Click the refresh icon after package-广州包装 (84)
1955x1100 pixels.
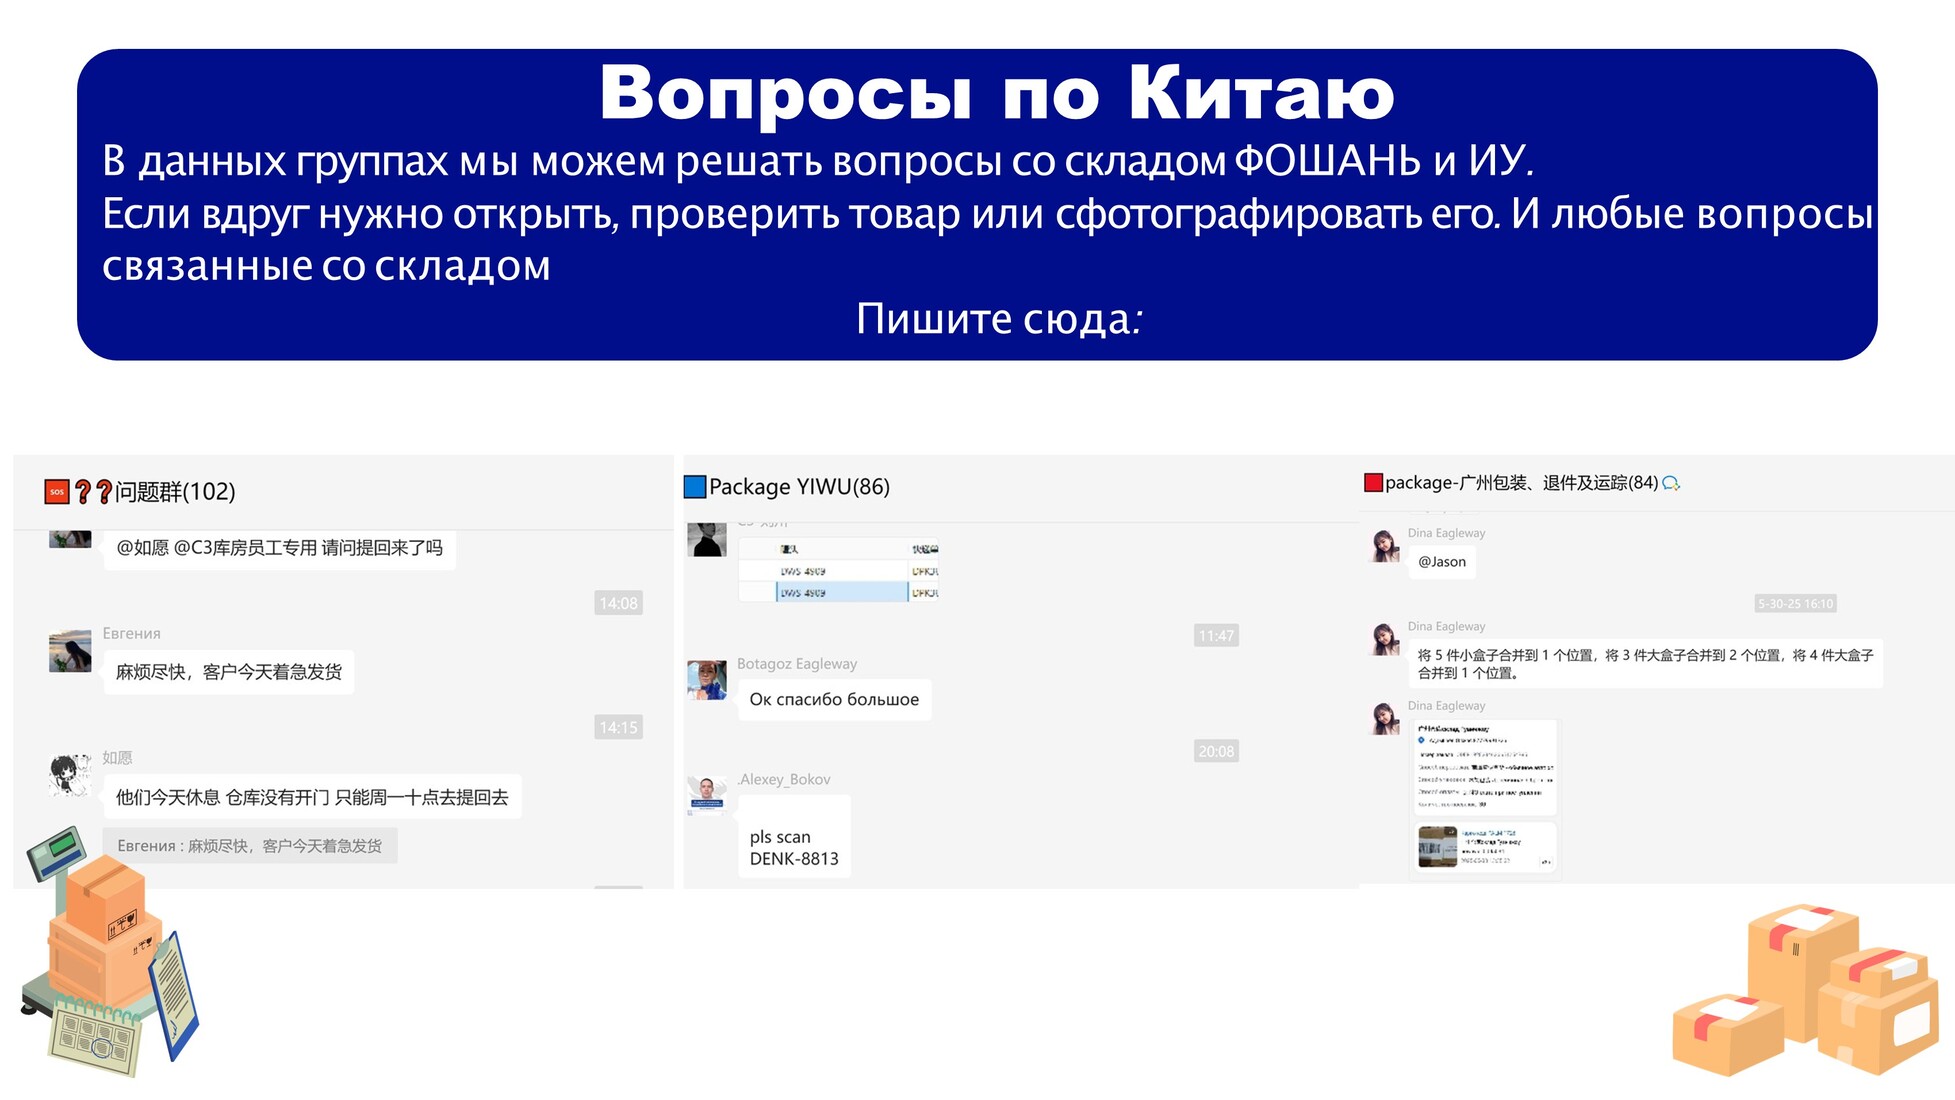tap(1671, 483)
